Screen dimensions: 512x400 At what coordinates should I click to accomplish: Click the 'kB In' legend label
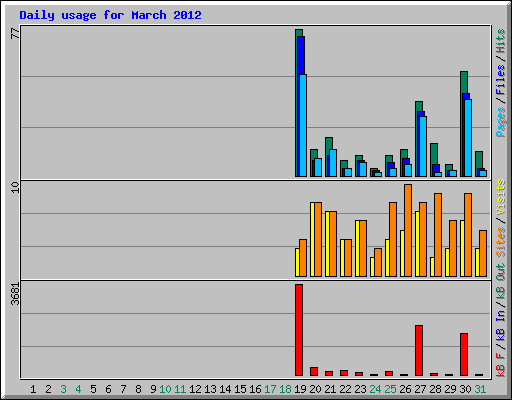(500, 325)
